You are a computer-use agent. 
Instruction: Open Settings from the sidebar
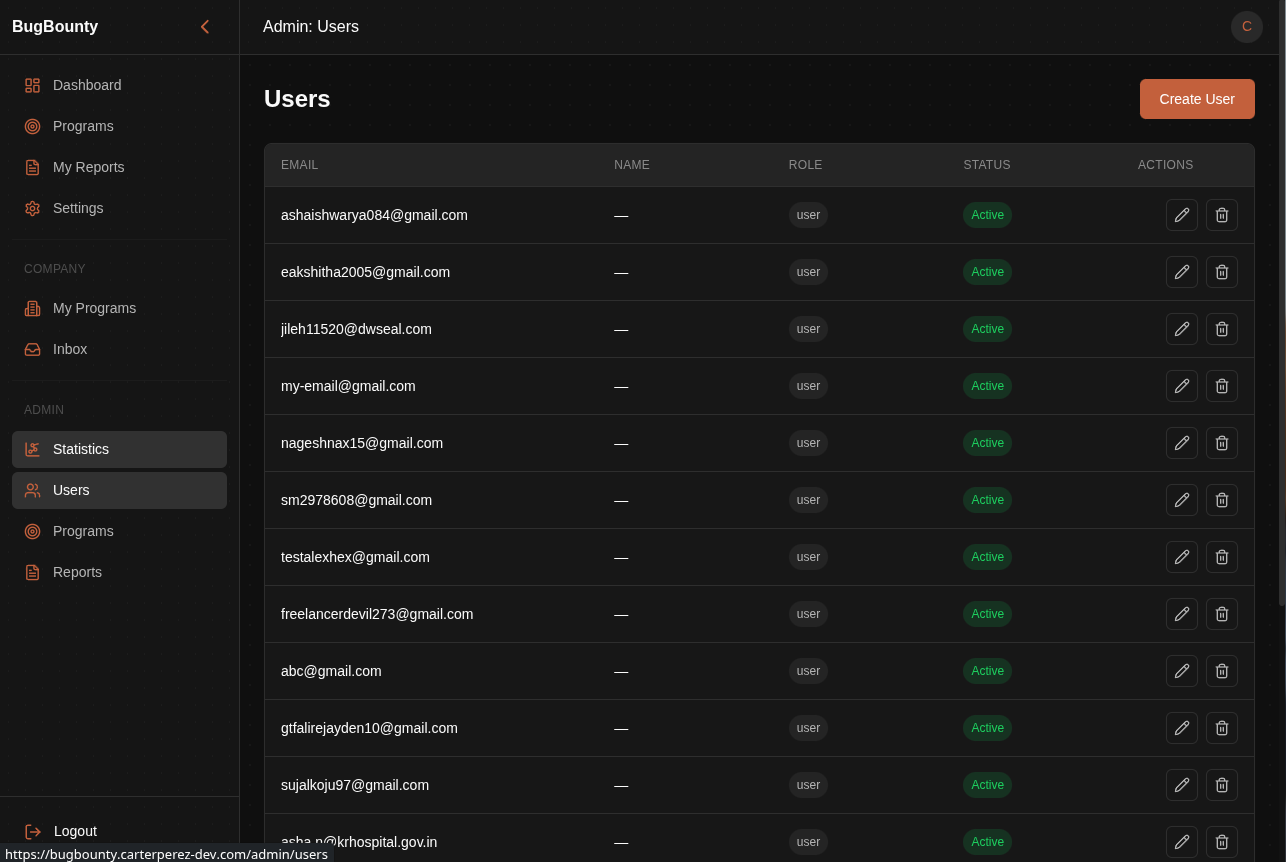119,208
